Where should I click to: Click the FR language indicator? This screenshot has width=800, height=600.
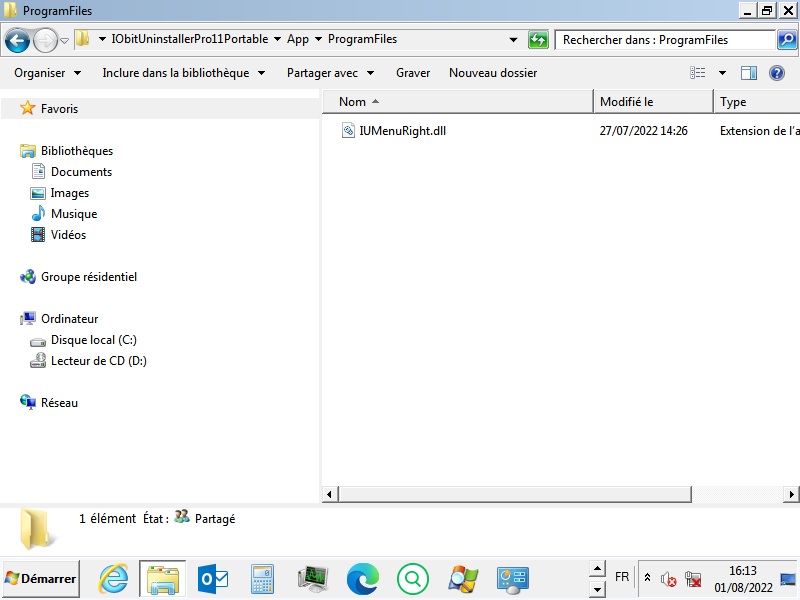pyautogui.click(x=621, y=577)
